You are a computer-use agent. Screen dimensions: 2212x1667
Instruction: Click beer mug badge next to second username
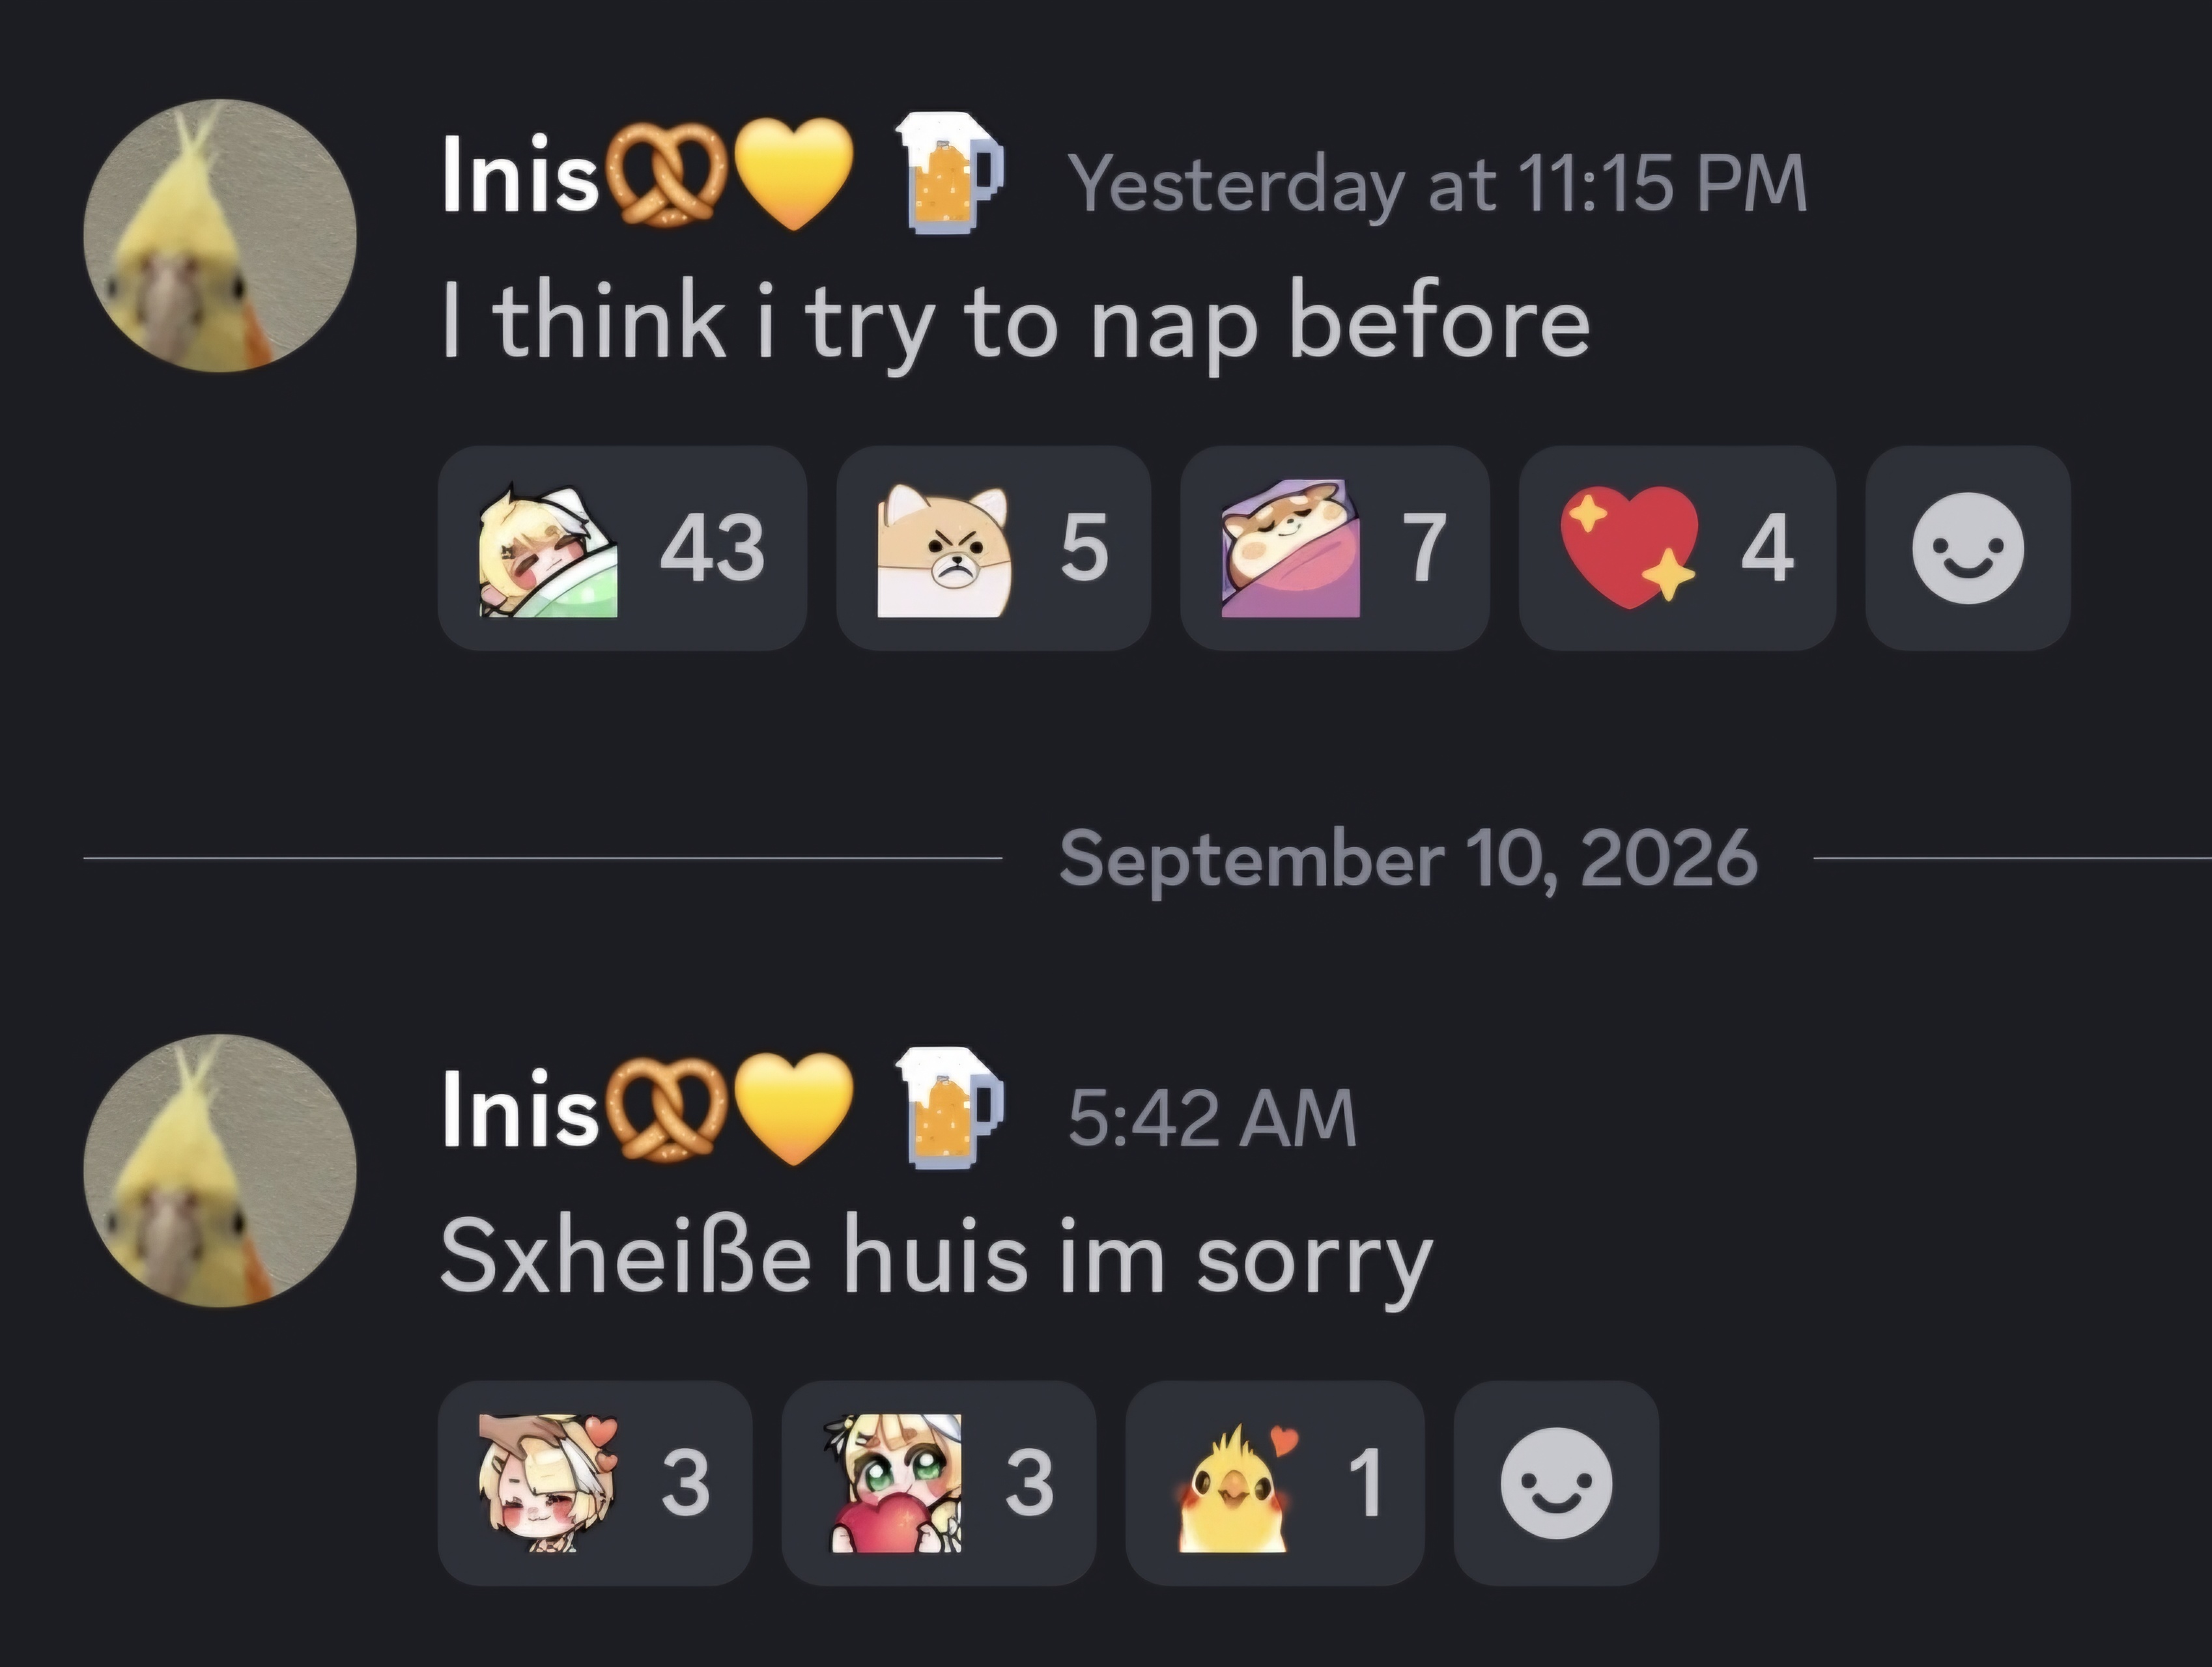[947, 1107]
